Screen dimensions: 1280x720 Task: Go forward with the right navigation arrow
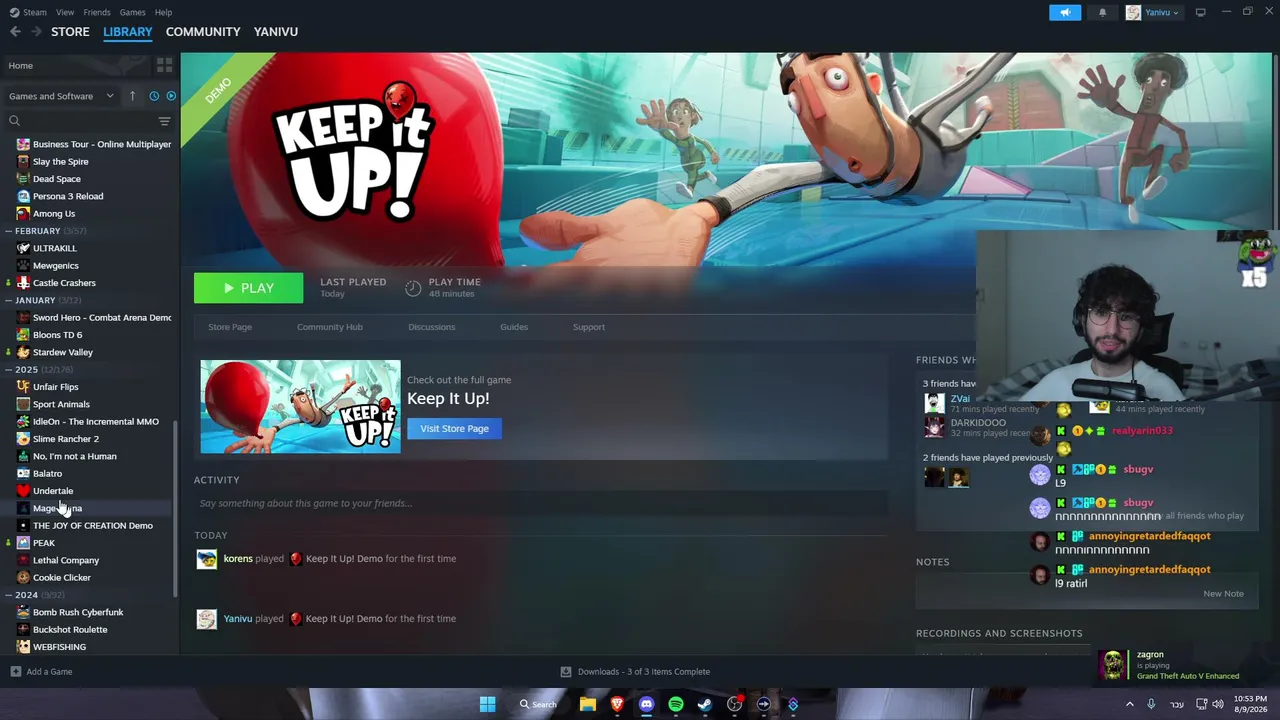[x=37, y=32]
